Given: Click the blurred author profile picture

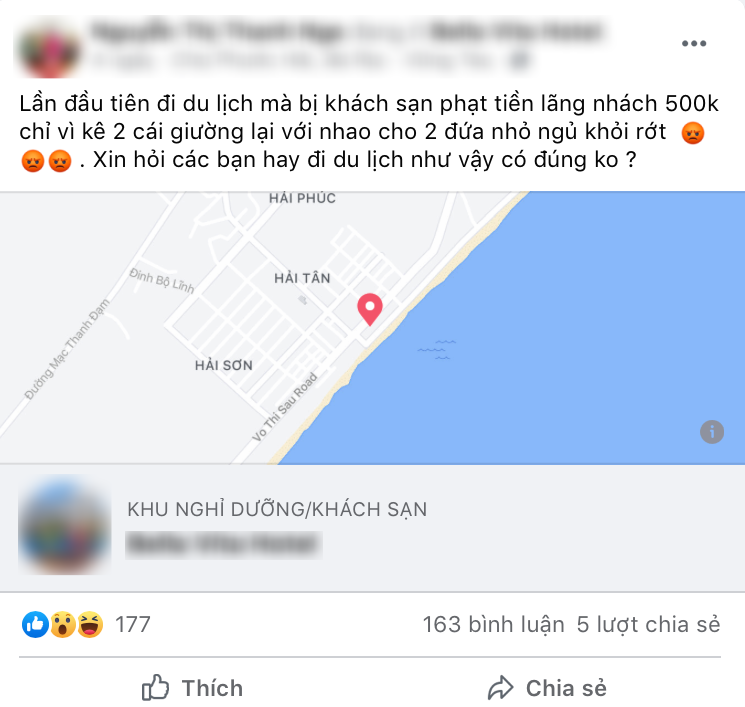Looking at the screenshot, I should point(48,49).
